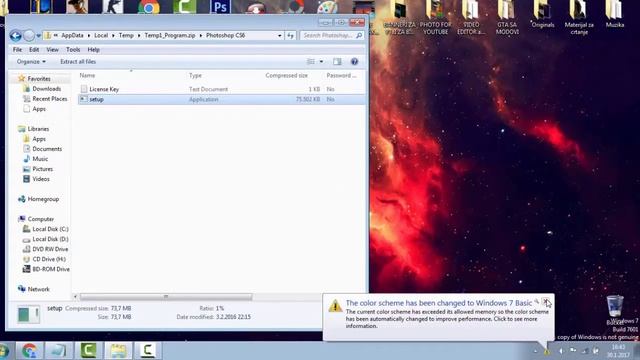Select Apps under Libraries
640x360 pixels.
(x=39, y=139)
